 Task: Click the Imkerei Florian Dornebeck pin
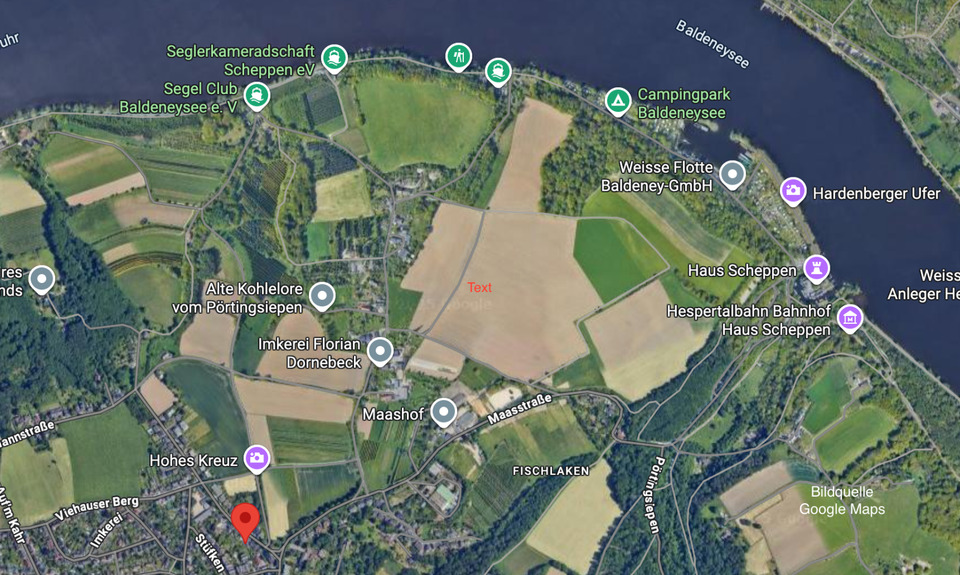point(380,351)
